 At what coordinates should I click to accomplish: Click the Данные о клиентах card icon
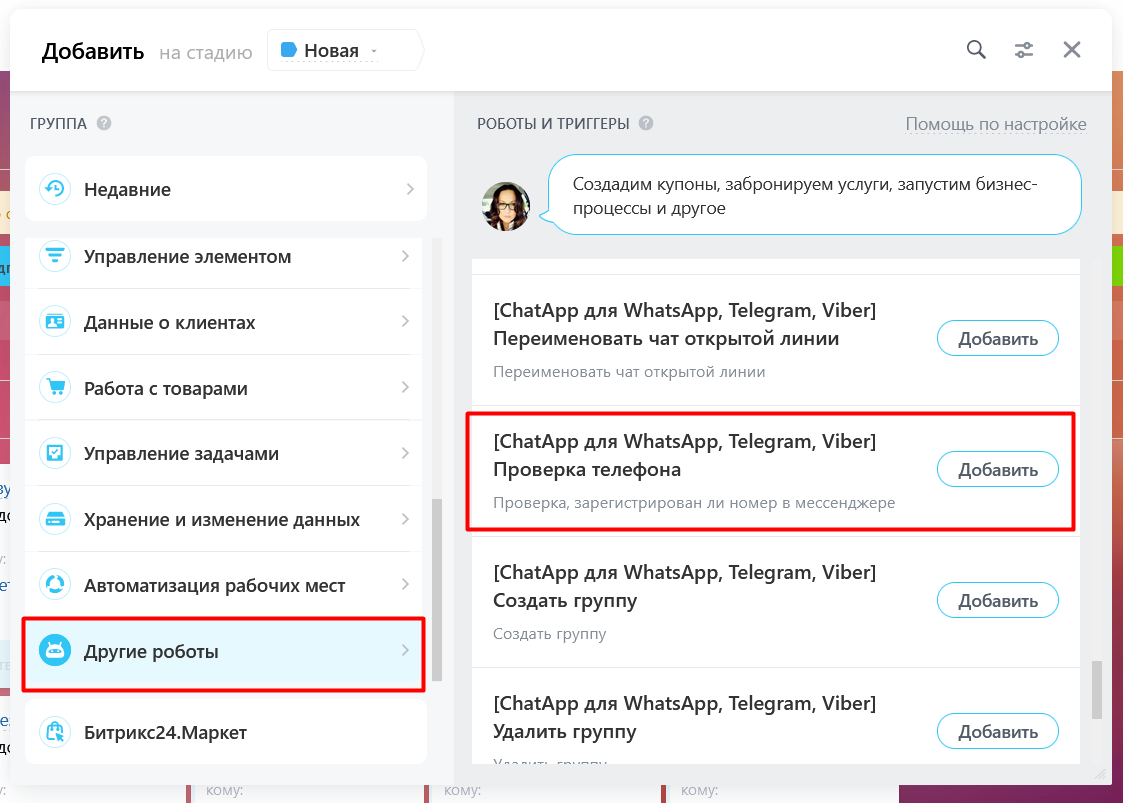(55, 322)
